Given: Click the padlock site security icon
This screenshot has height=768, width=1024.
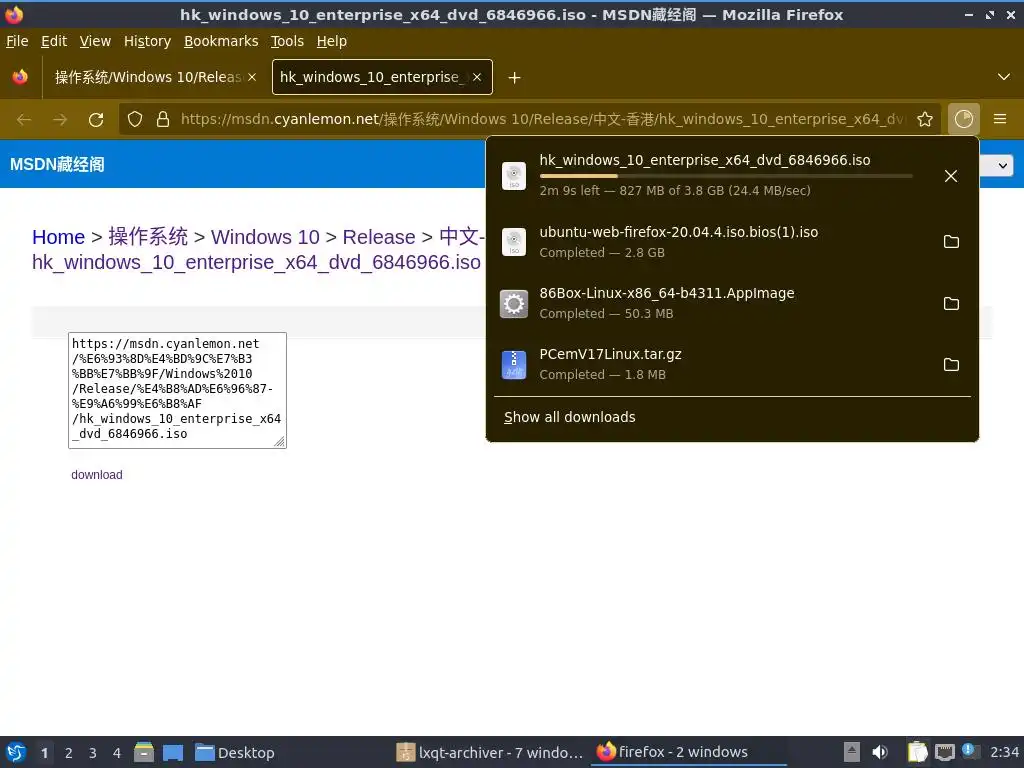Looking at the screenshot, I should click(x=163, y=120).
